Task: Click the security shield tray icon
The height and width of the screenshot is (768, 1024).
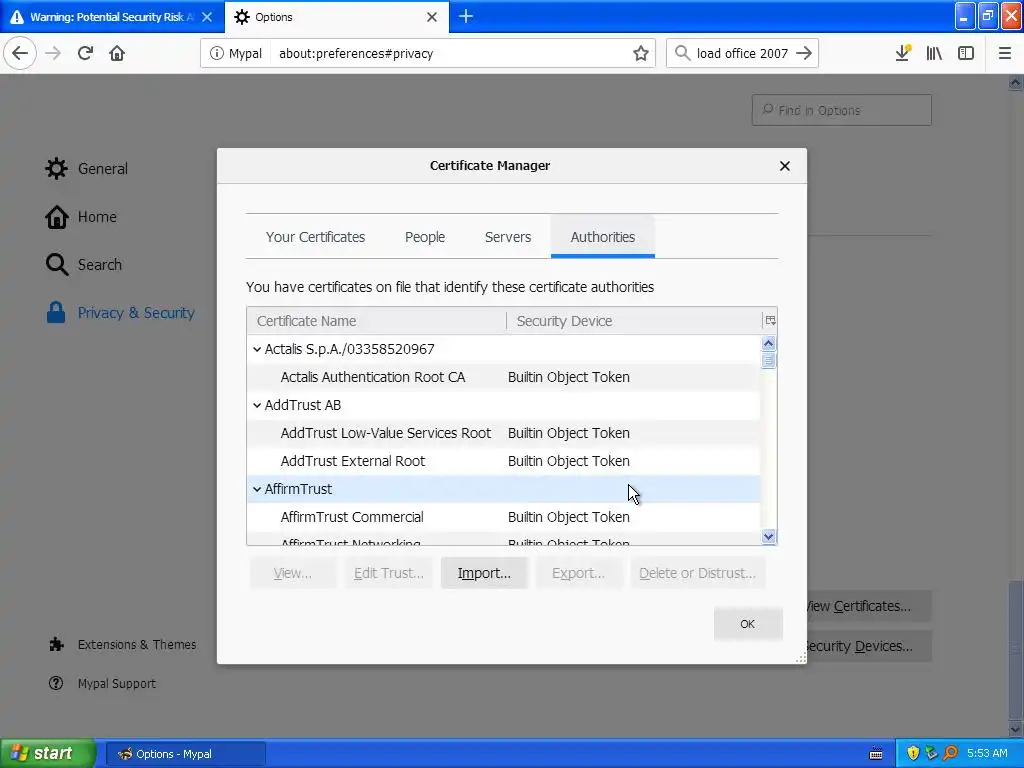Action: tap(912, 753)
